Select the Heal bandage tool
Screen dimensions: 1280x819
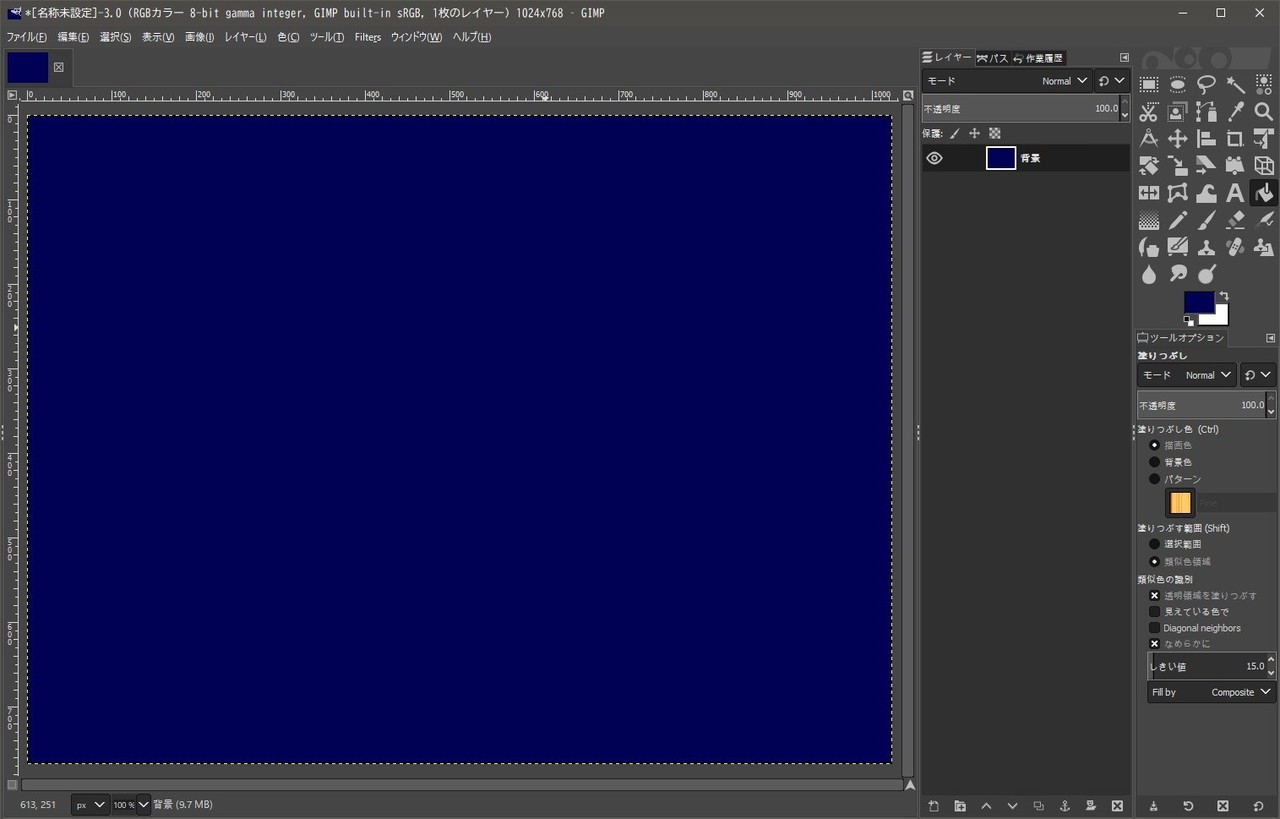(x=1236, y=247)
